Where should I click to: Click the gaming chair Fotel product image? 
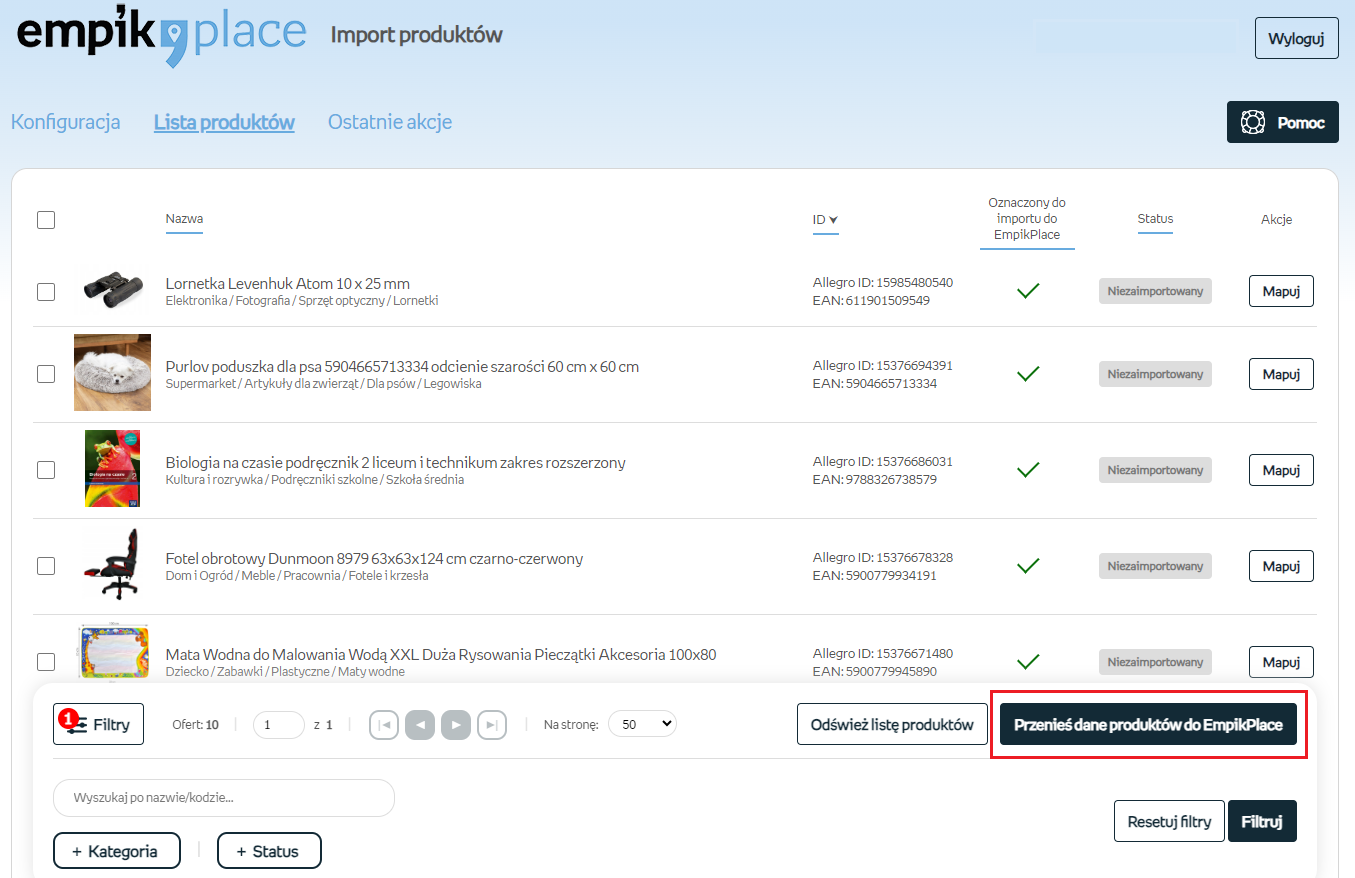coord(112,565)
